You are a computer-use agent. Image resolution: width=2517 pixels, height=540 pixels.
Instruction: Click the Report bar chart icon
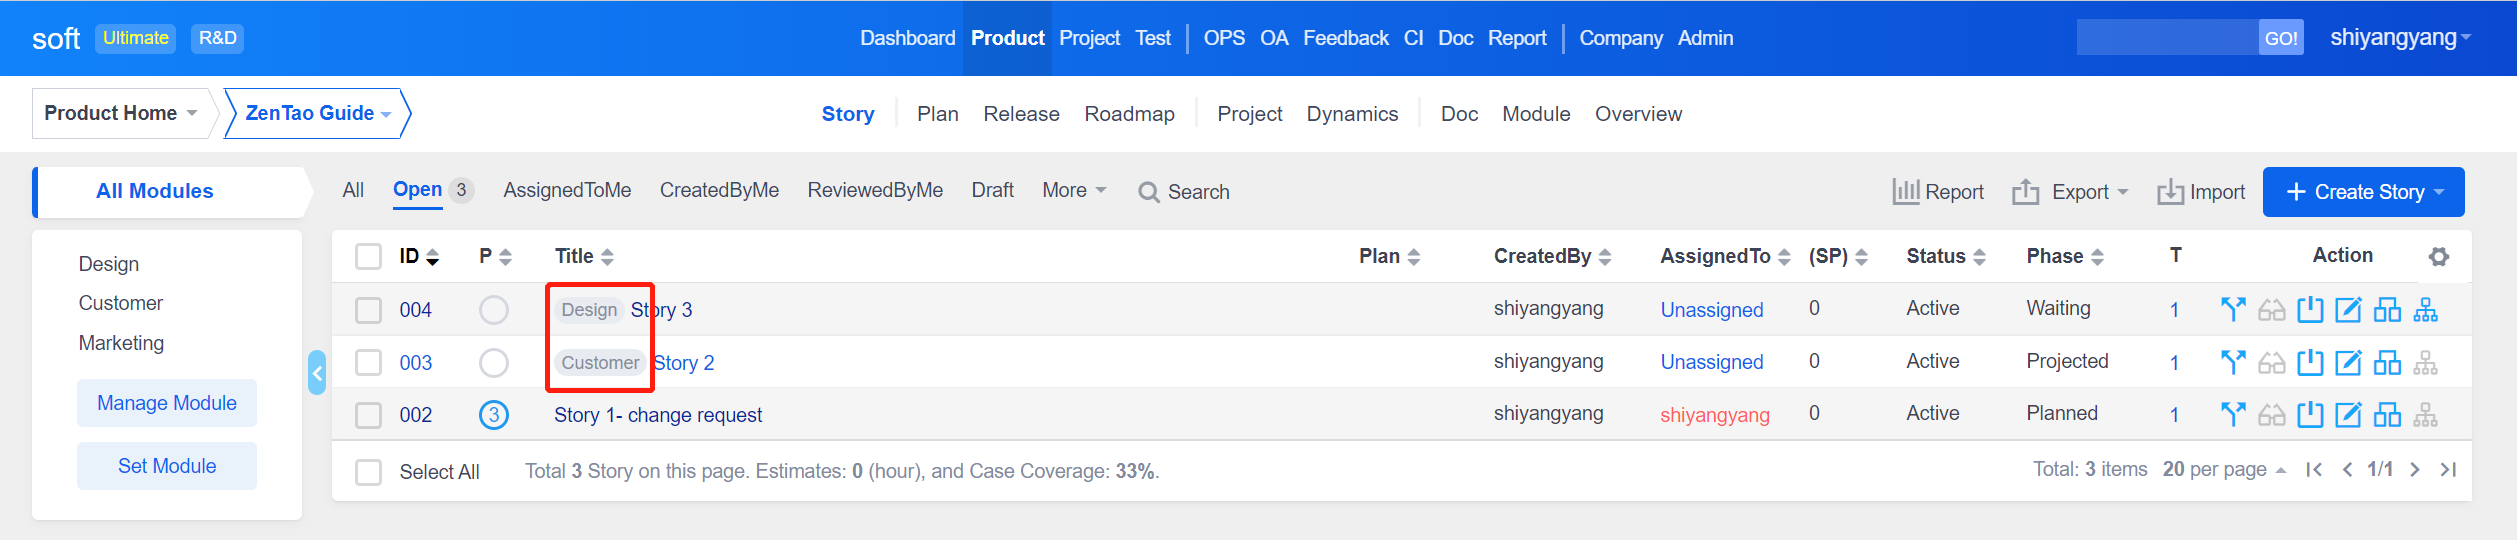1905,191
